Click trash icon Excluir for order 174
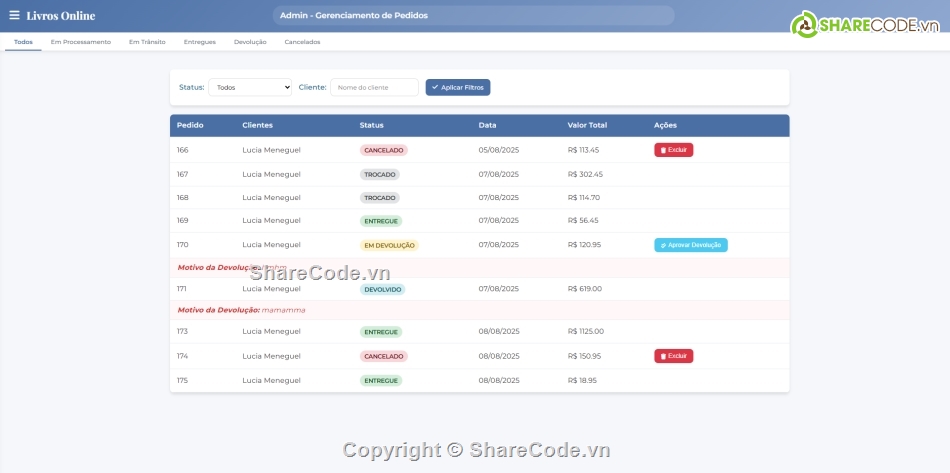The height and width of the screenshot is (473, 950). pos(673,356)
